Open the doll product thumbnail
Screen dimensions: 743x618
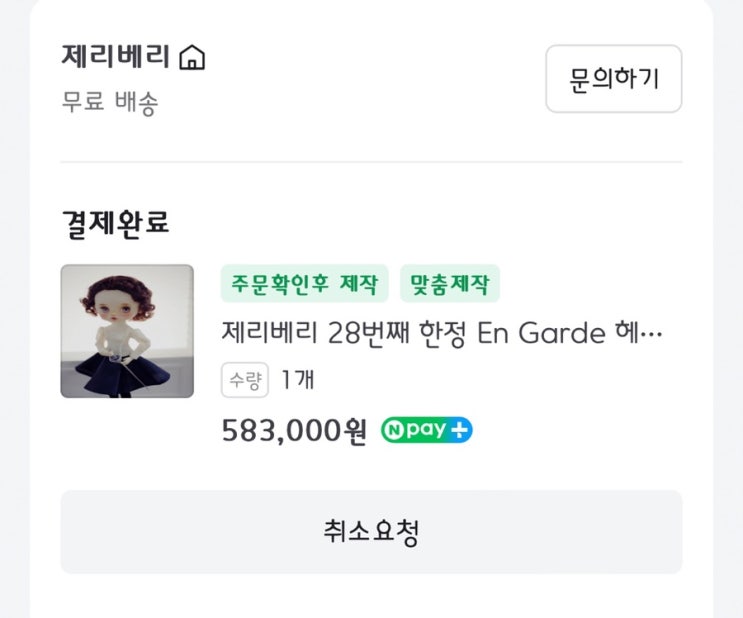point(127,331)
